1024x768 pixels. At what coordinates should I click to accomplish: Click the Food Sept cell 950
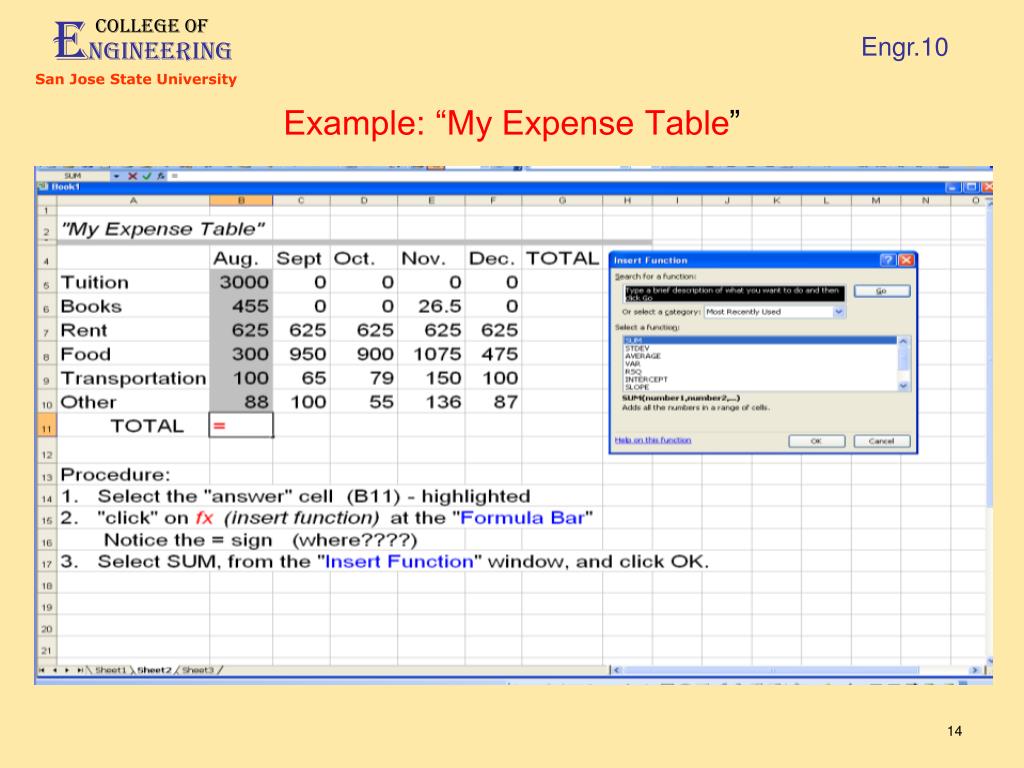(x=301, y=354)
